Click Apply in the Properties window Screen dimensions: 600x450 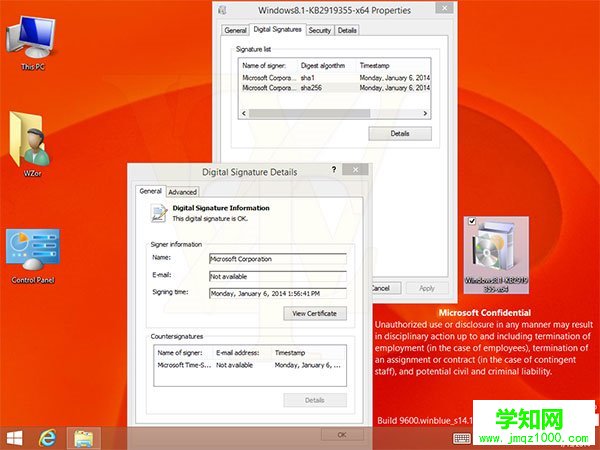(x=427, y=288)
